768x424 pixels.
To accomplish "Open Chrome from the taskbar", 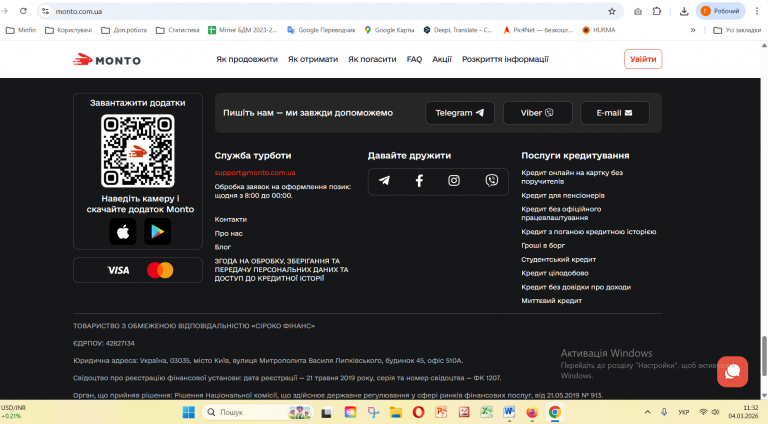I will pos(554,412).
